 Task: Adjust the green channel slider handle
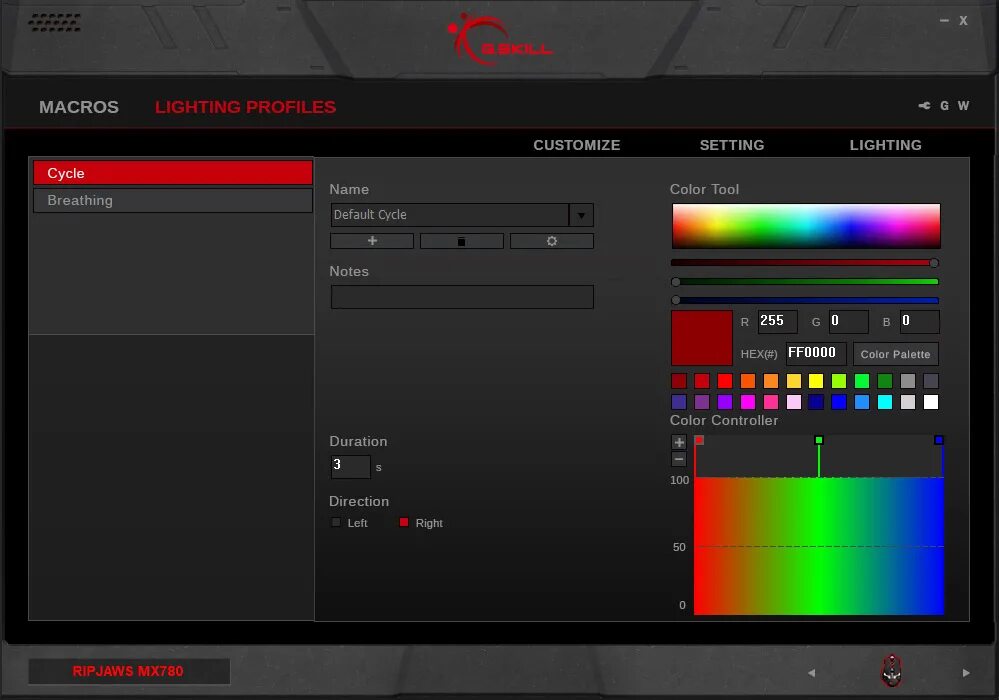(x=676, y=282)
